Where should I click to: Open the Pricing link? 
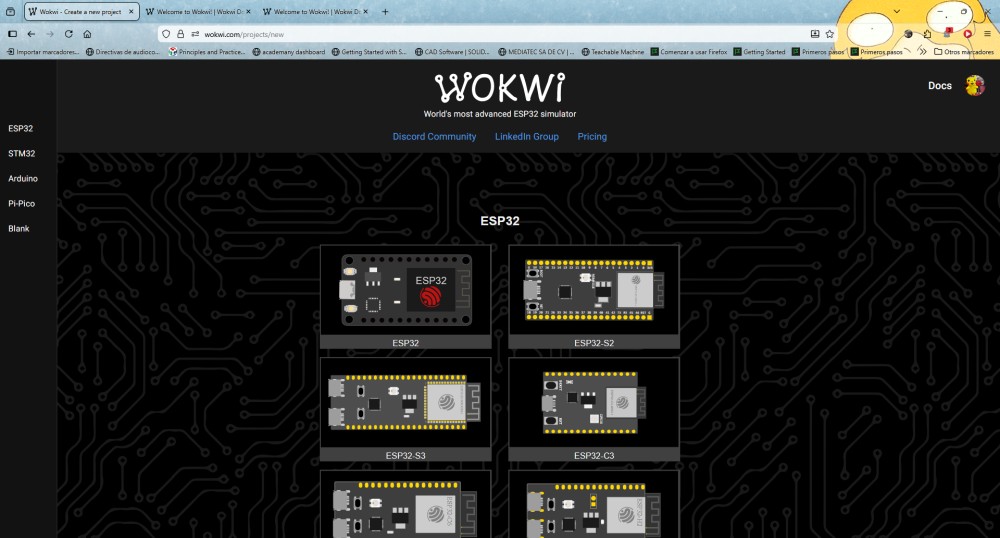click(592, 136)
